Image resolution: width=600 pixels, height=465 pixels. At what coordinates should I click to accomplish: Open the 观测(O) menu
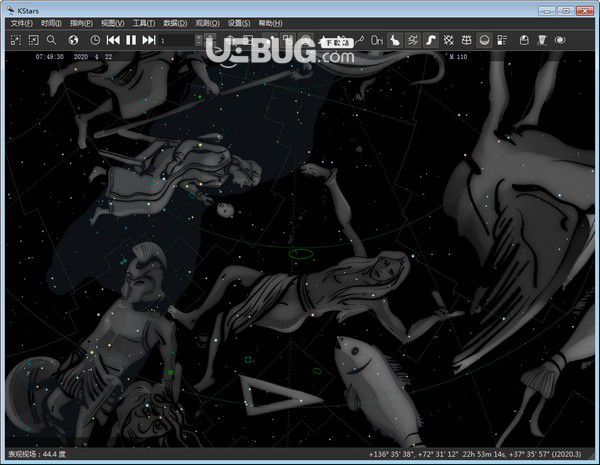207,23
